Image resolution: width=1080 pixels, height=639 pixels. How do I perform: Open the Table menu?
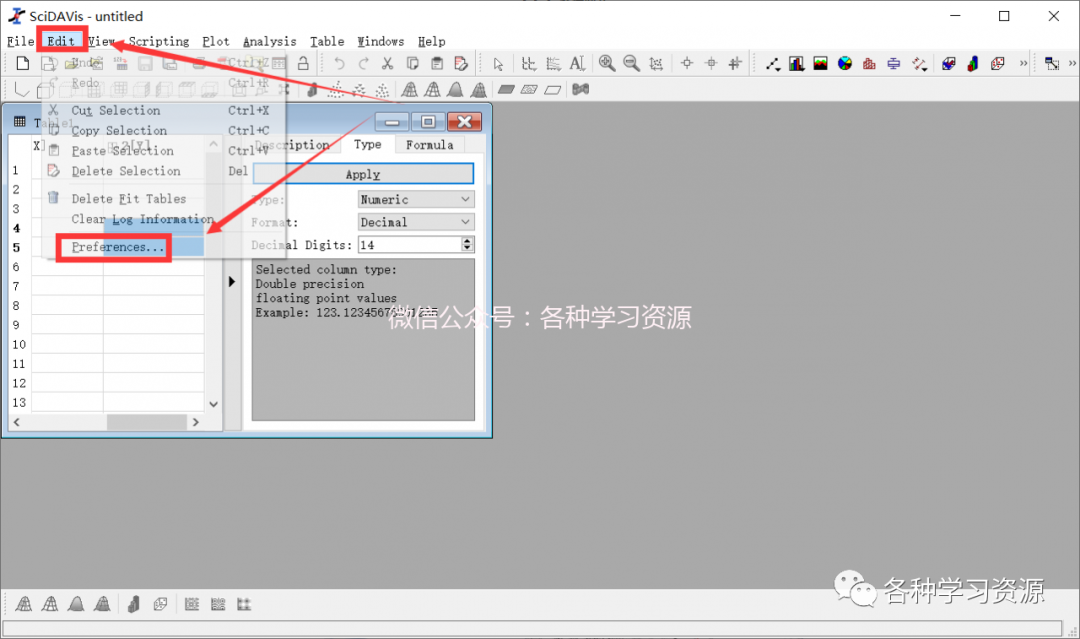(x=326, y=41)
